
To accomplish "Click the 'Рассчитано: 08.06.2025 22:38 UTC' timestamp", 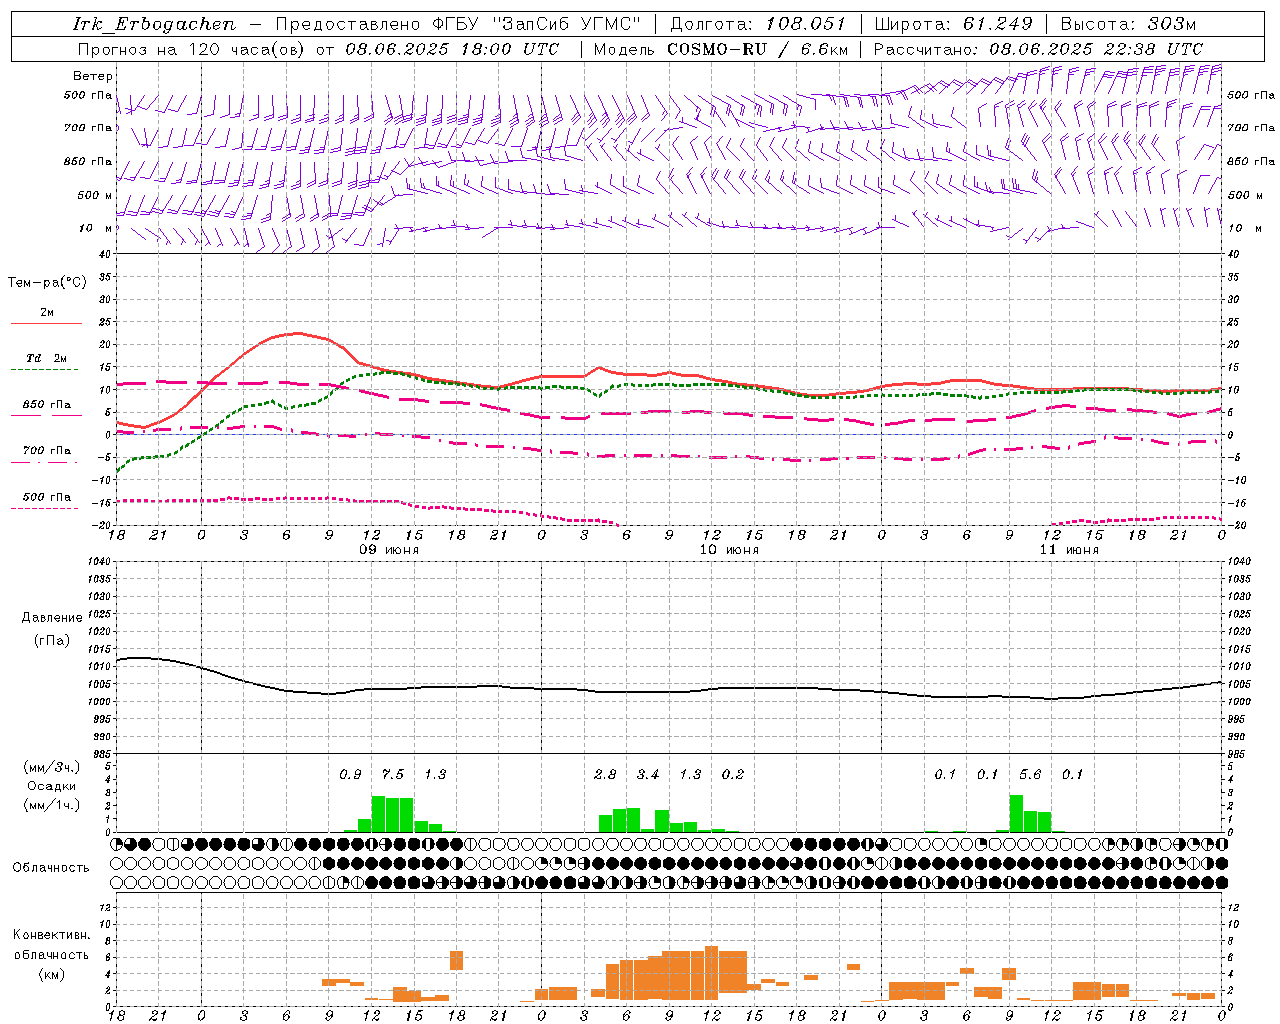I will (x=1038, y=49).
